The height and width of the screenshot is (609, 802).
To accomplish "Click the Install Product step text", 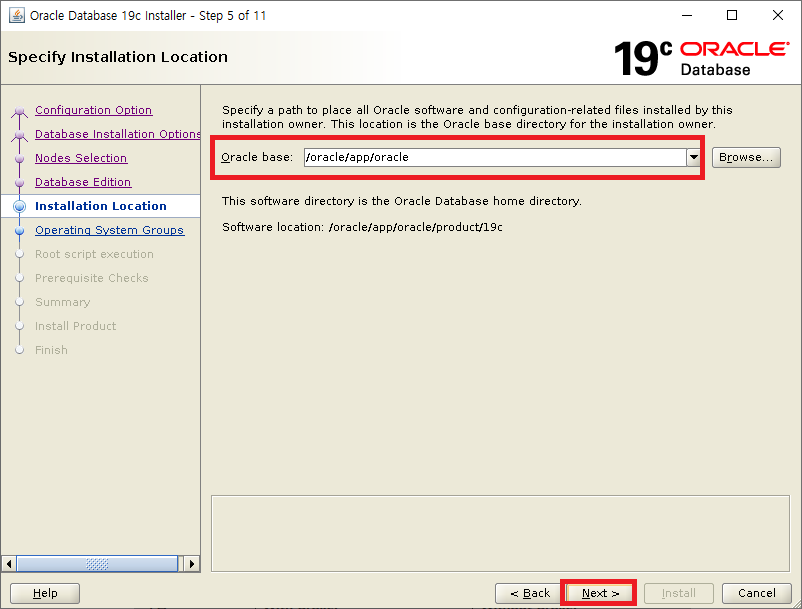I will click(x=75, y=326).
